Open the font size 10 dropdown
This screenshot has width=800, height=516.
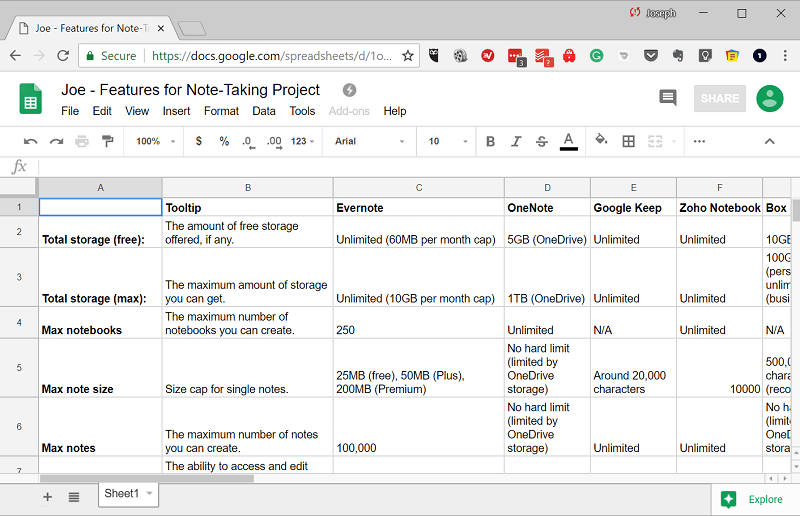pyautogui.click(x=448, y=141)
